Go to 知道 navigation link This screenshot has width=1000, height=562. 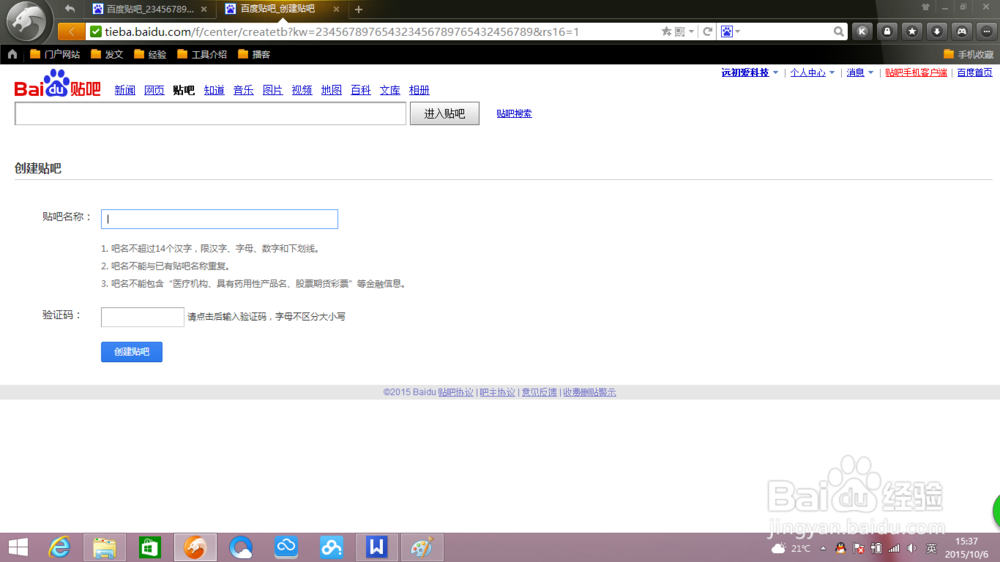(x=214, y=90)
